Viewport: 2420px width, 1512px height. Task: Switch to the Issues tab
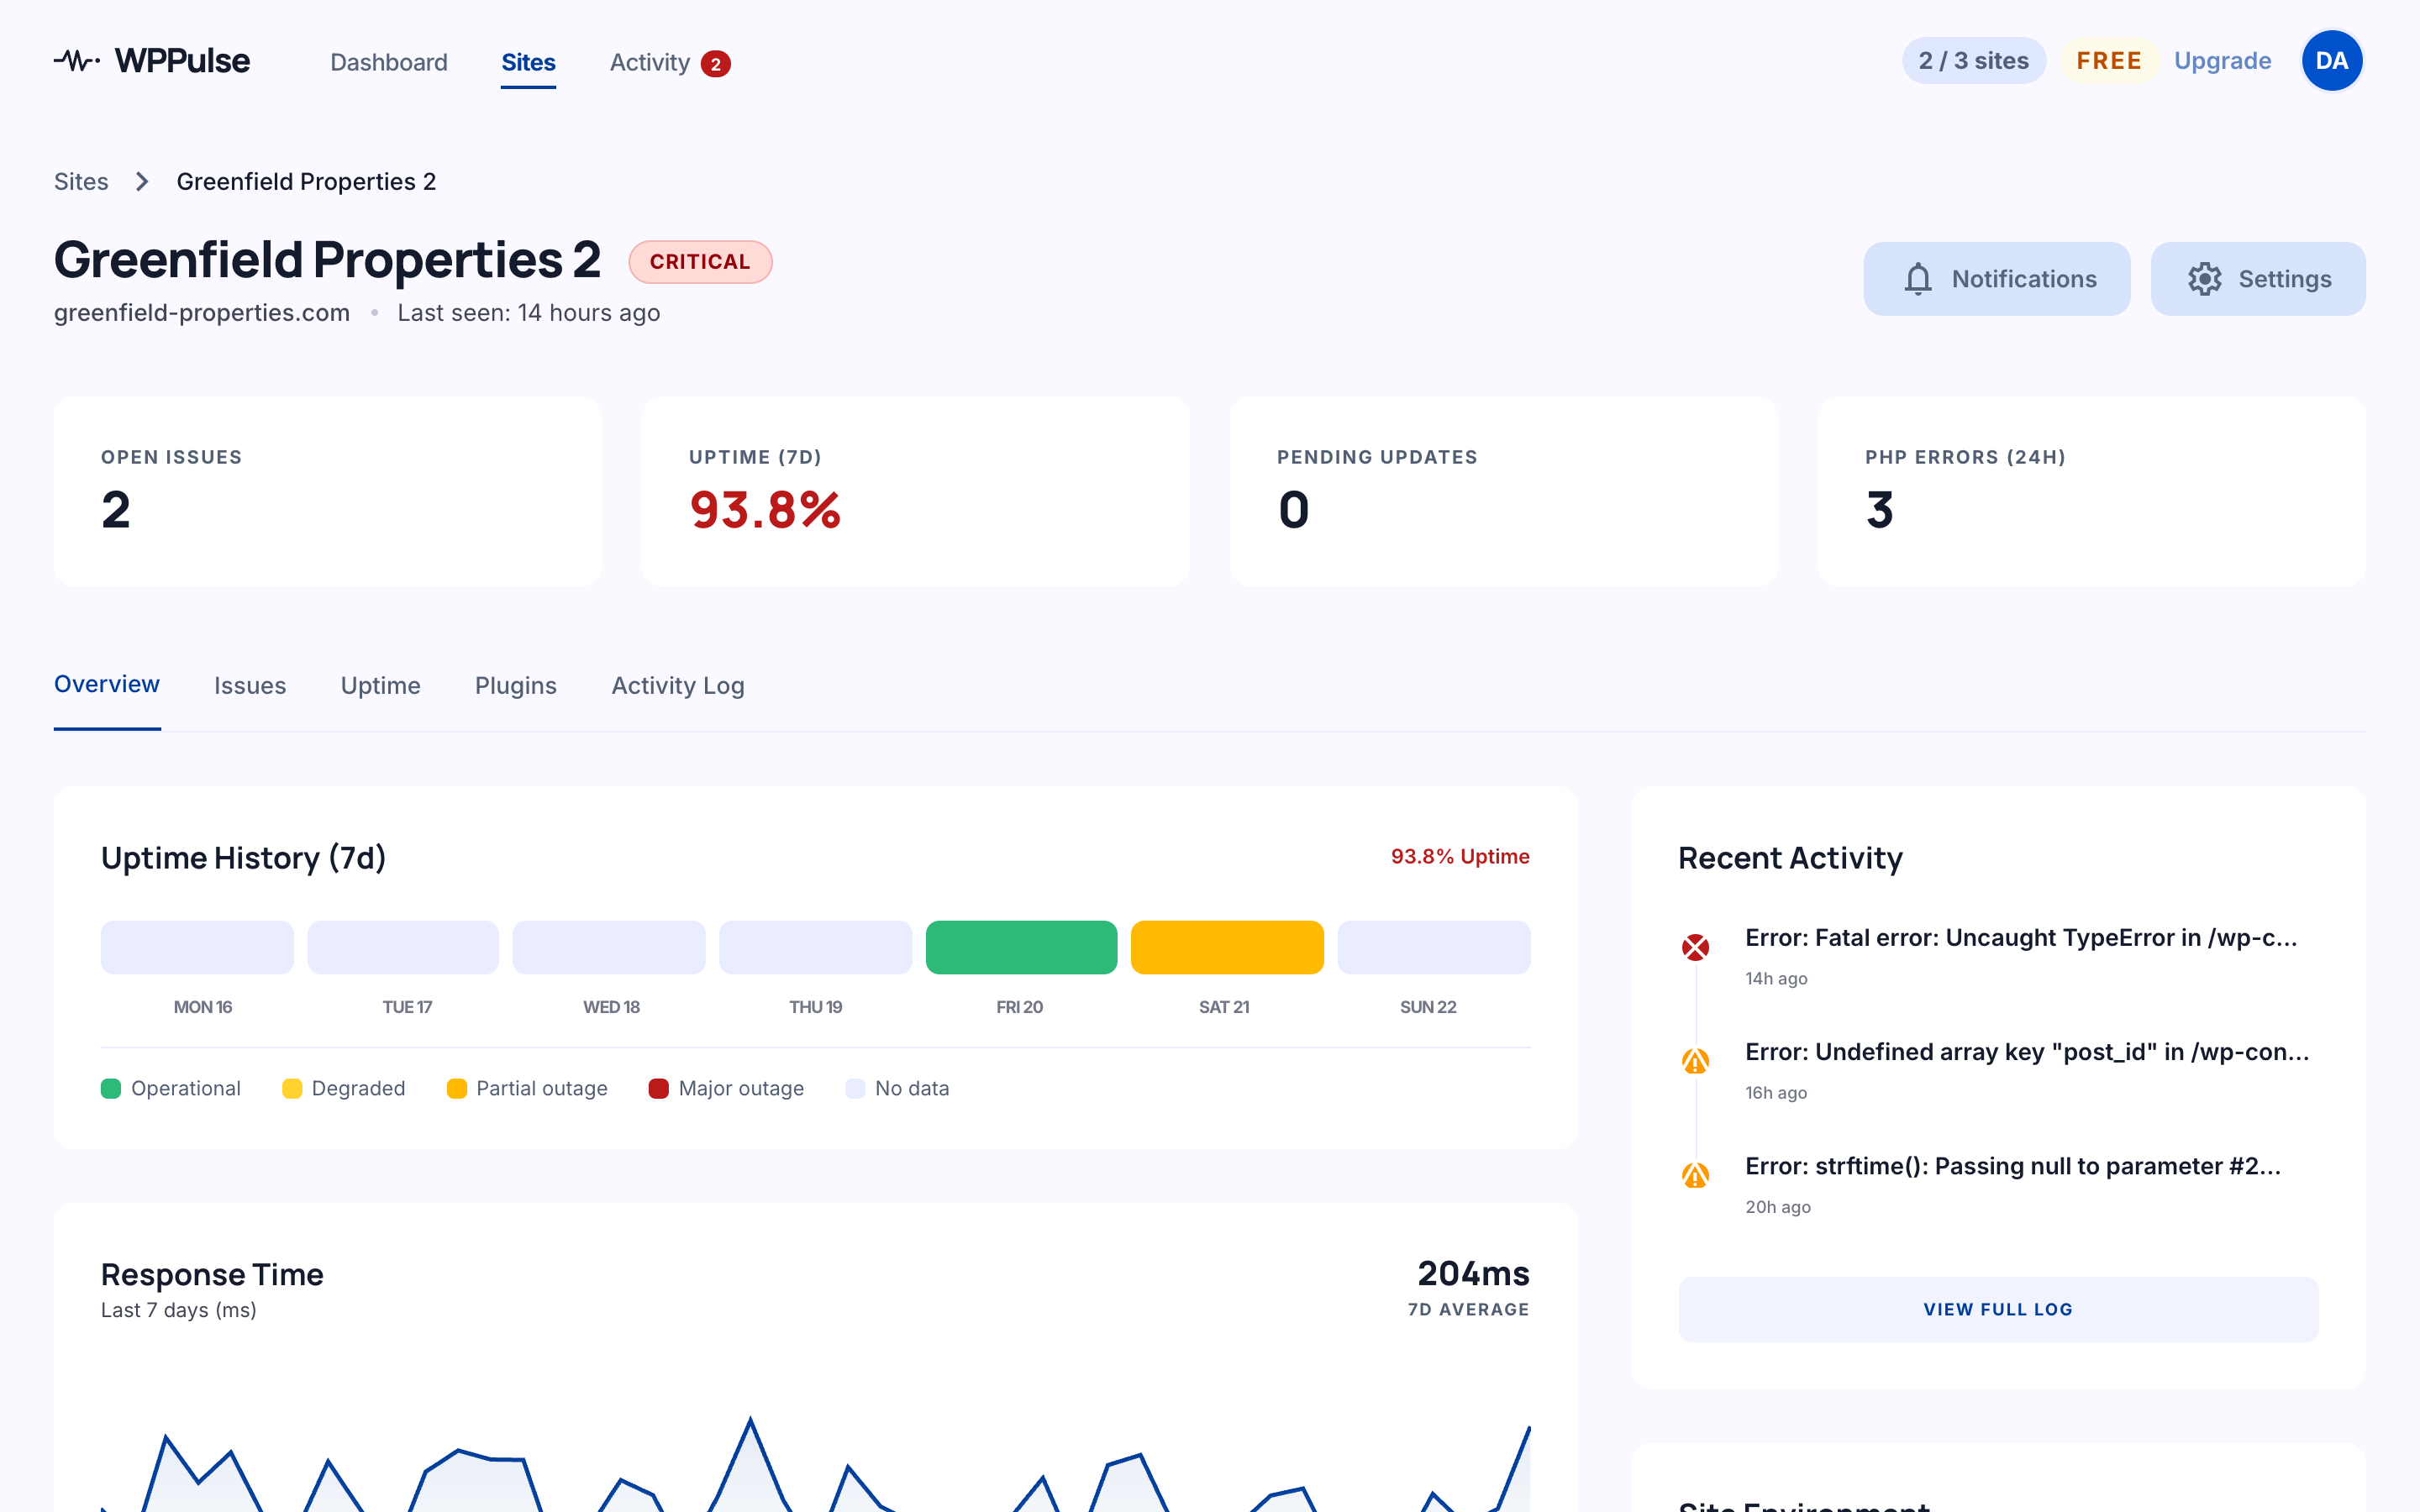(x=249, y=685)
